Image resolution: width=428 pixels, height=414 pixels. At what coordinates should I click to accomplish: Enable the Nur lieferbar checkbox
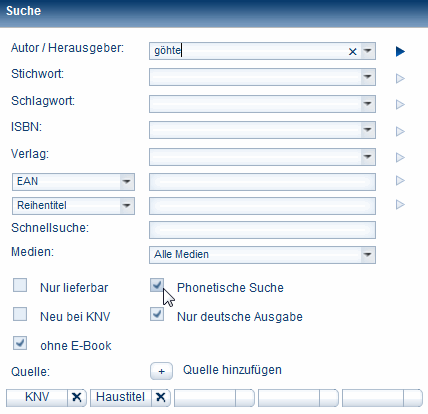click(20, 286)
